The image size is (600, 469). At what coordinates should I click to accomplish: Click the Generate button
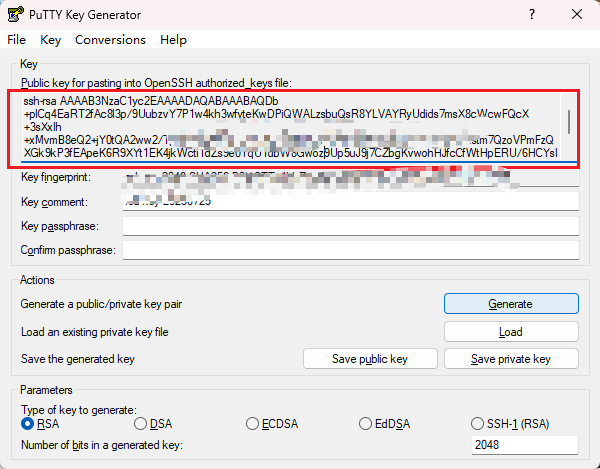point(510,303)
